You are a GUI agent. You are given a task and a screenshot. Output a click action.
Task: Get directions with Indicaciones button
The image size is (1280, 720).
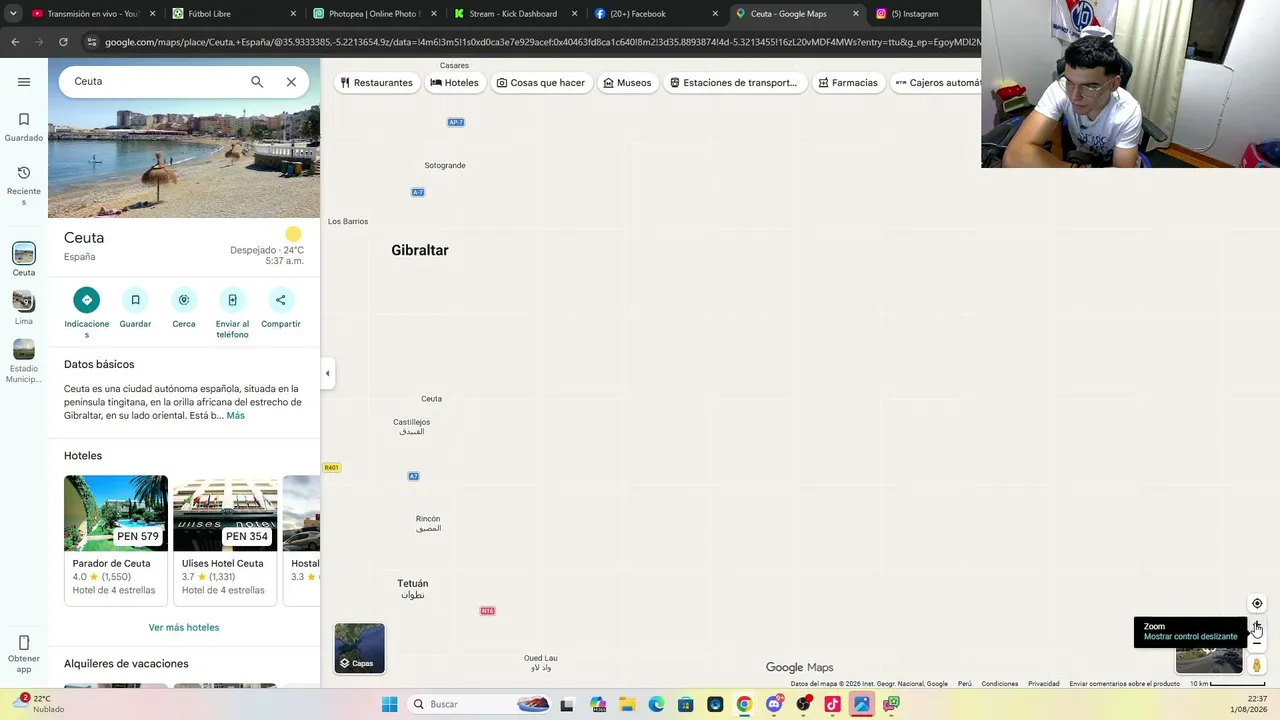[87, 300]
